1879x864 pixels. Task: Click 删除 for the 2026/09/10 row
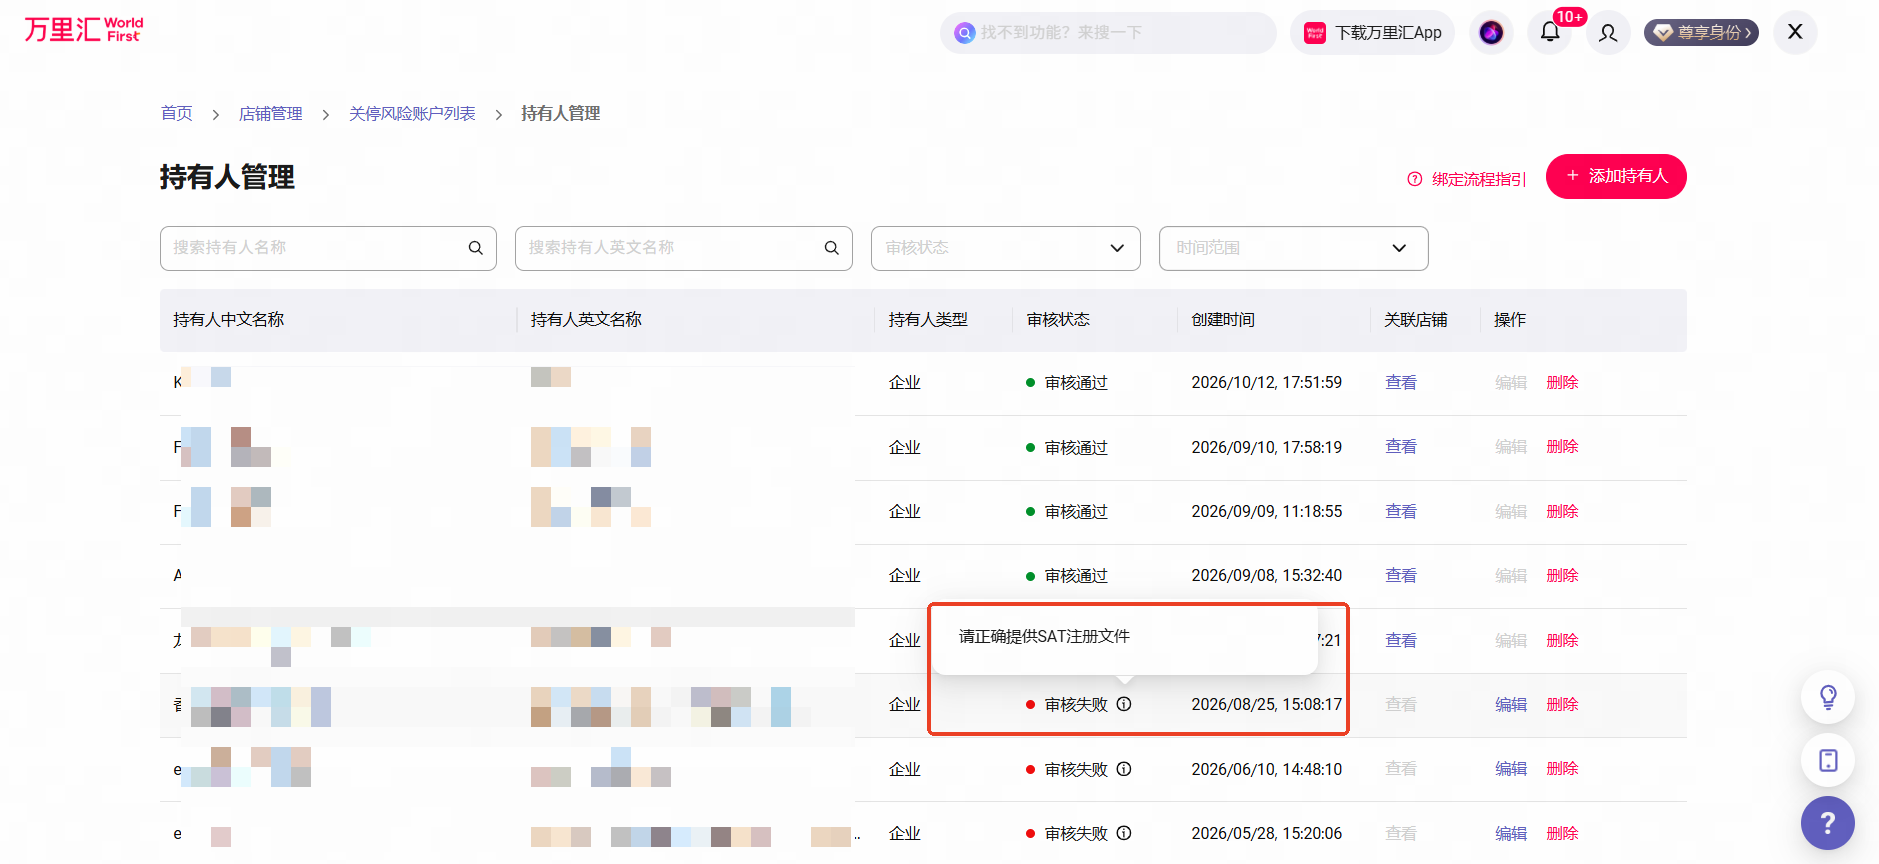point(1562,447)
